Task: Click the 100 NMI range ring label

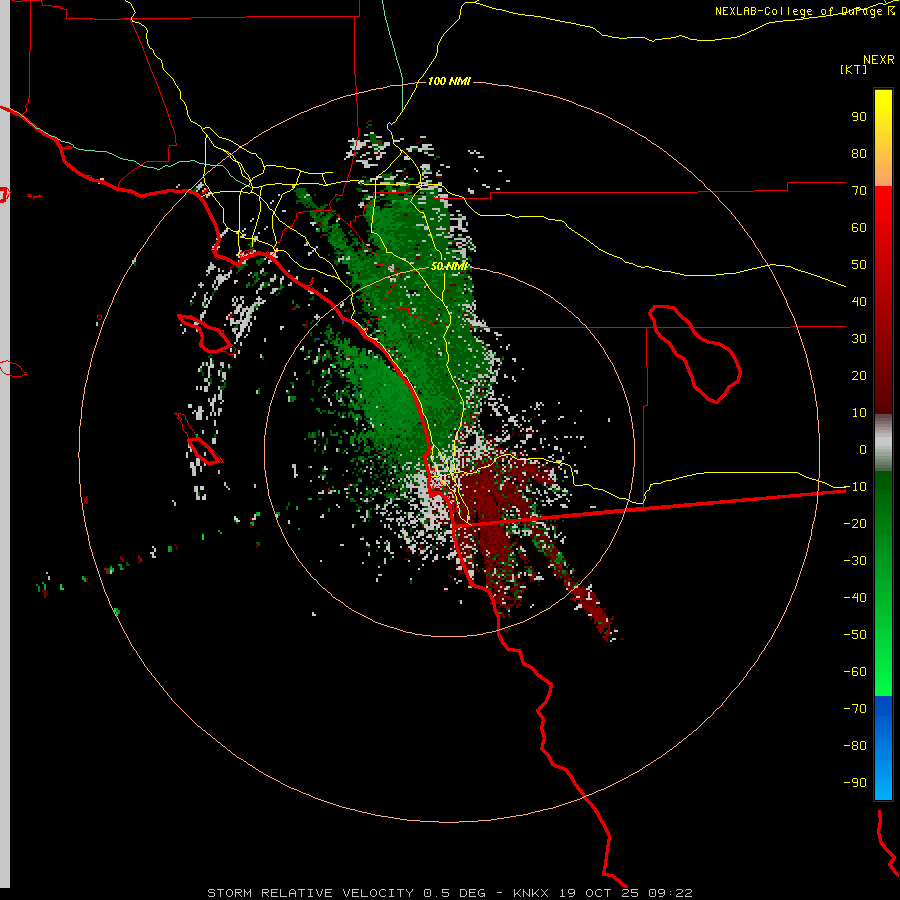Action: click(x=449, y=82)
